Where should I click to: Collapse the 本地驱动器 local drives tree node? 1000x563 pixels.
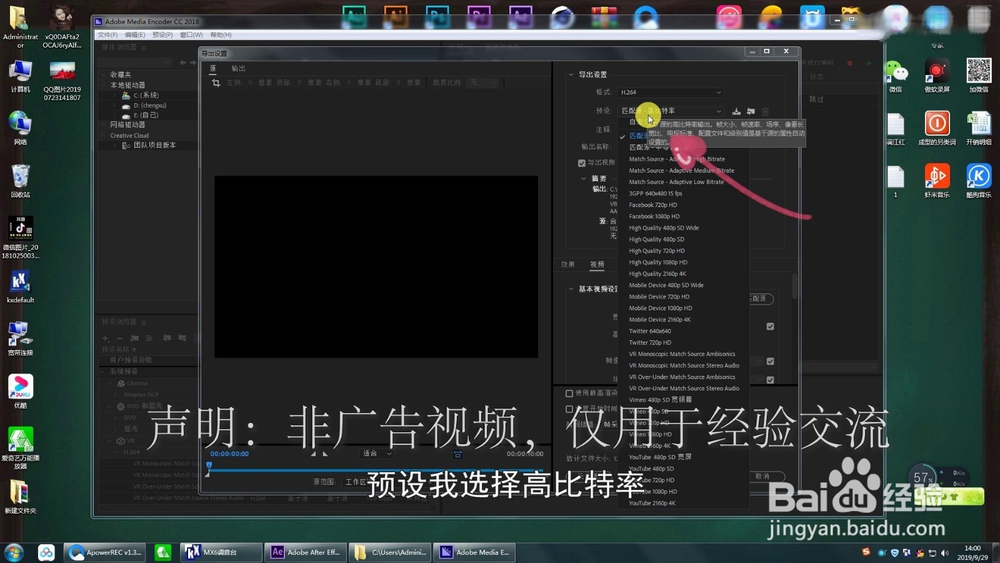tap(105, 85)
